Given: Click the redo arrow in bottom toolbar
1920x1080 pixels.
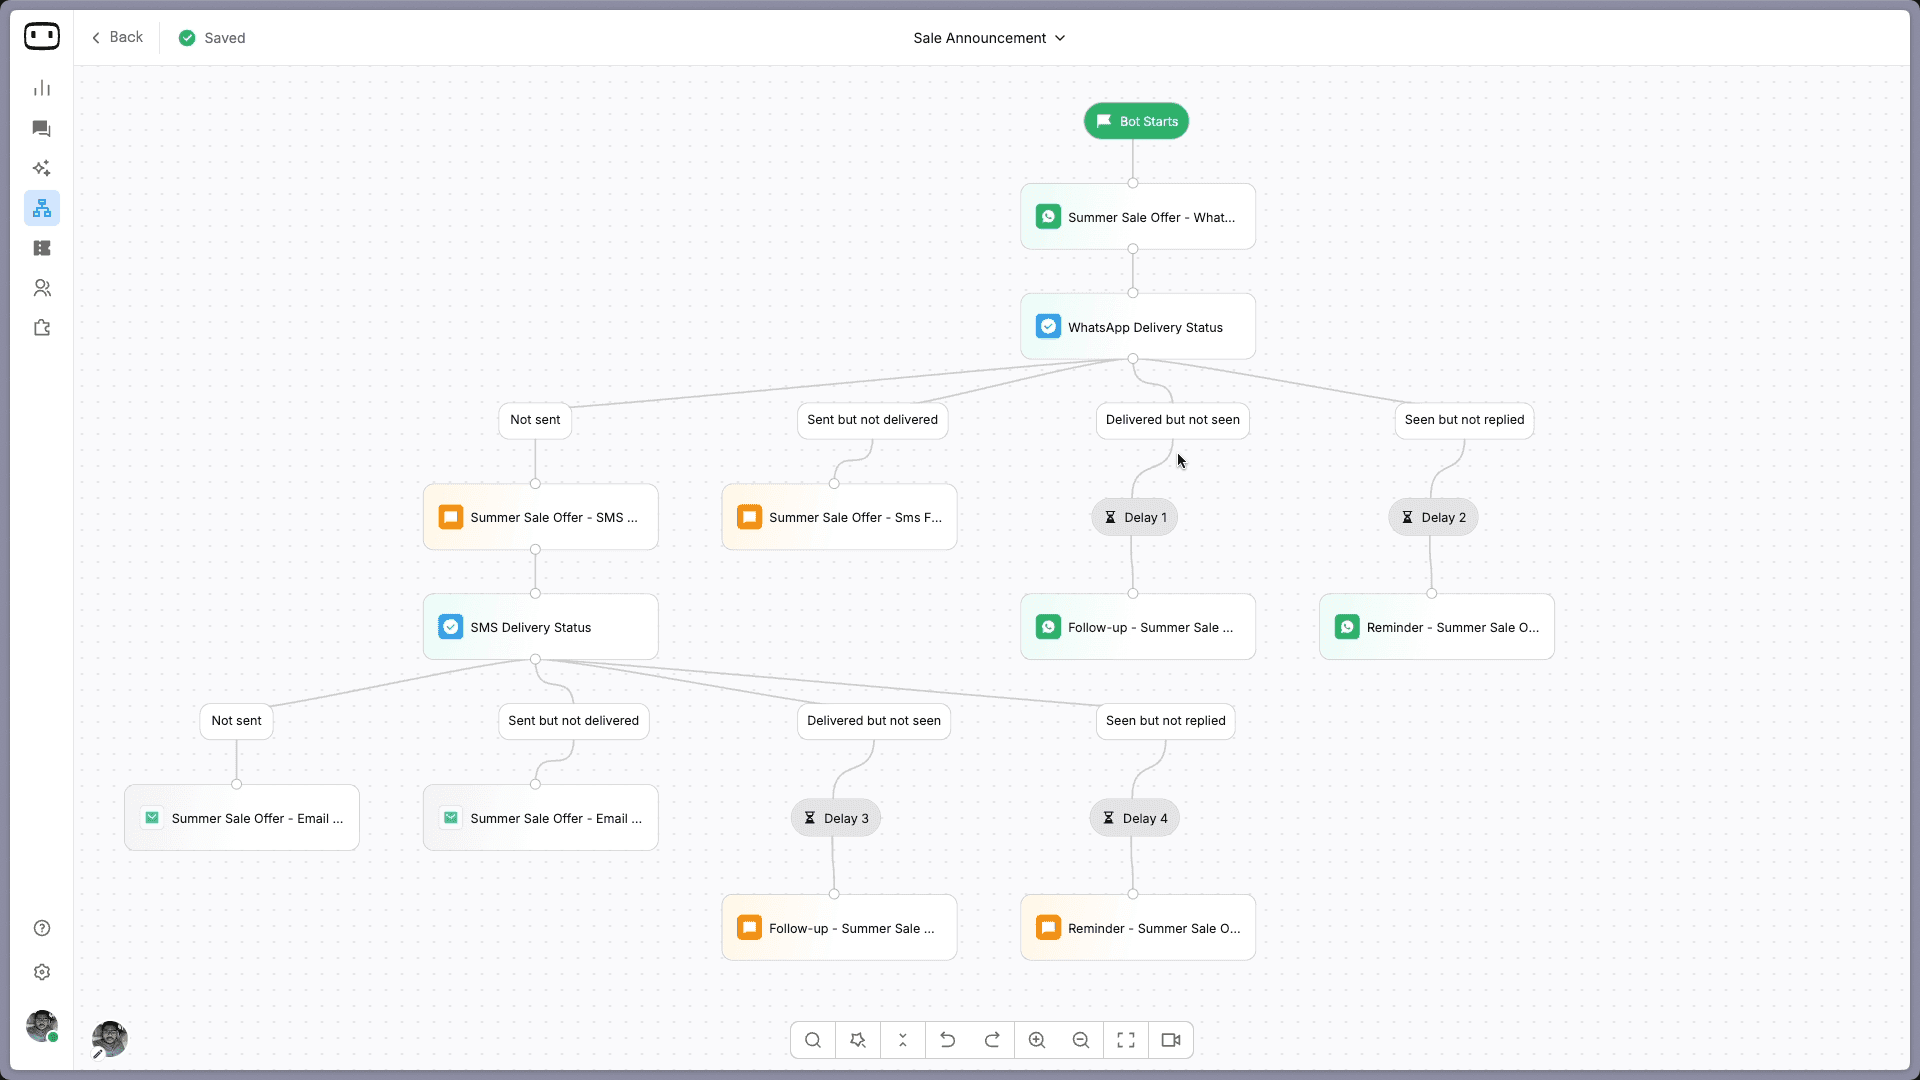Looking at the screenshot, I should pos(991,1040).
